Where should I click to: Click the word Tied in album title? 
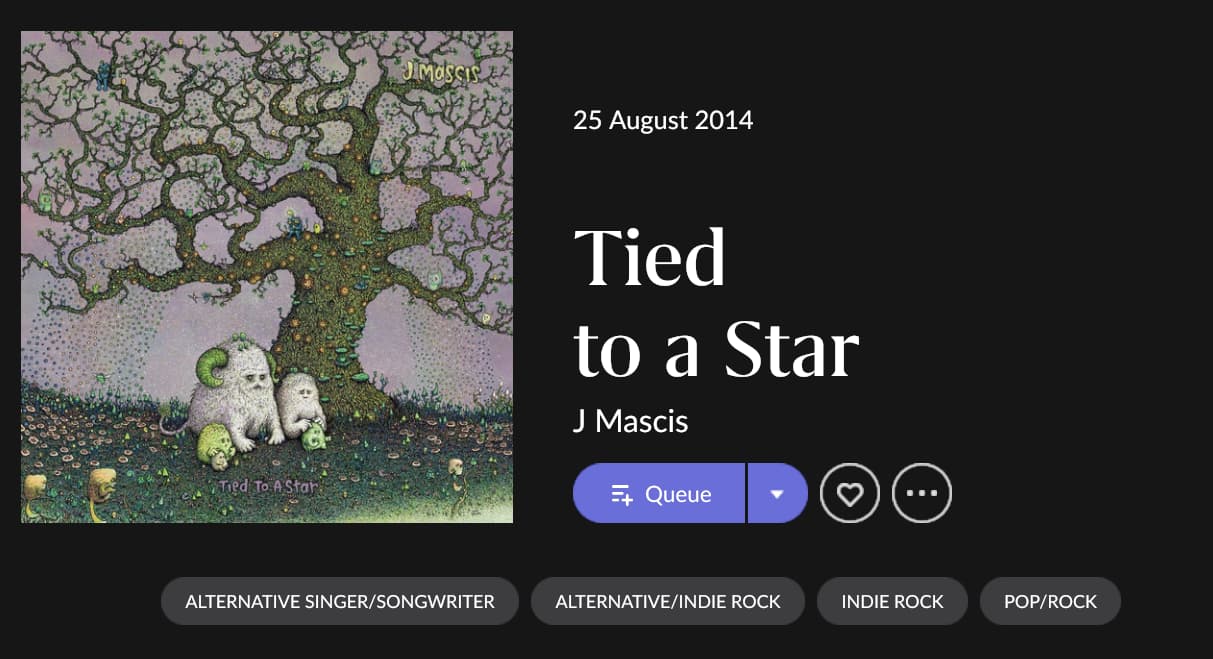pos(649,257)
